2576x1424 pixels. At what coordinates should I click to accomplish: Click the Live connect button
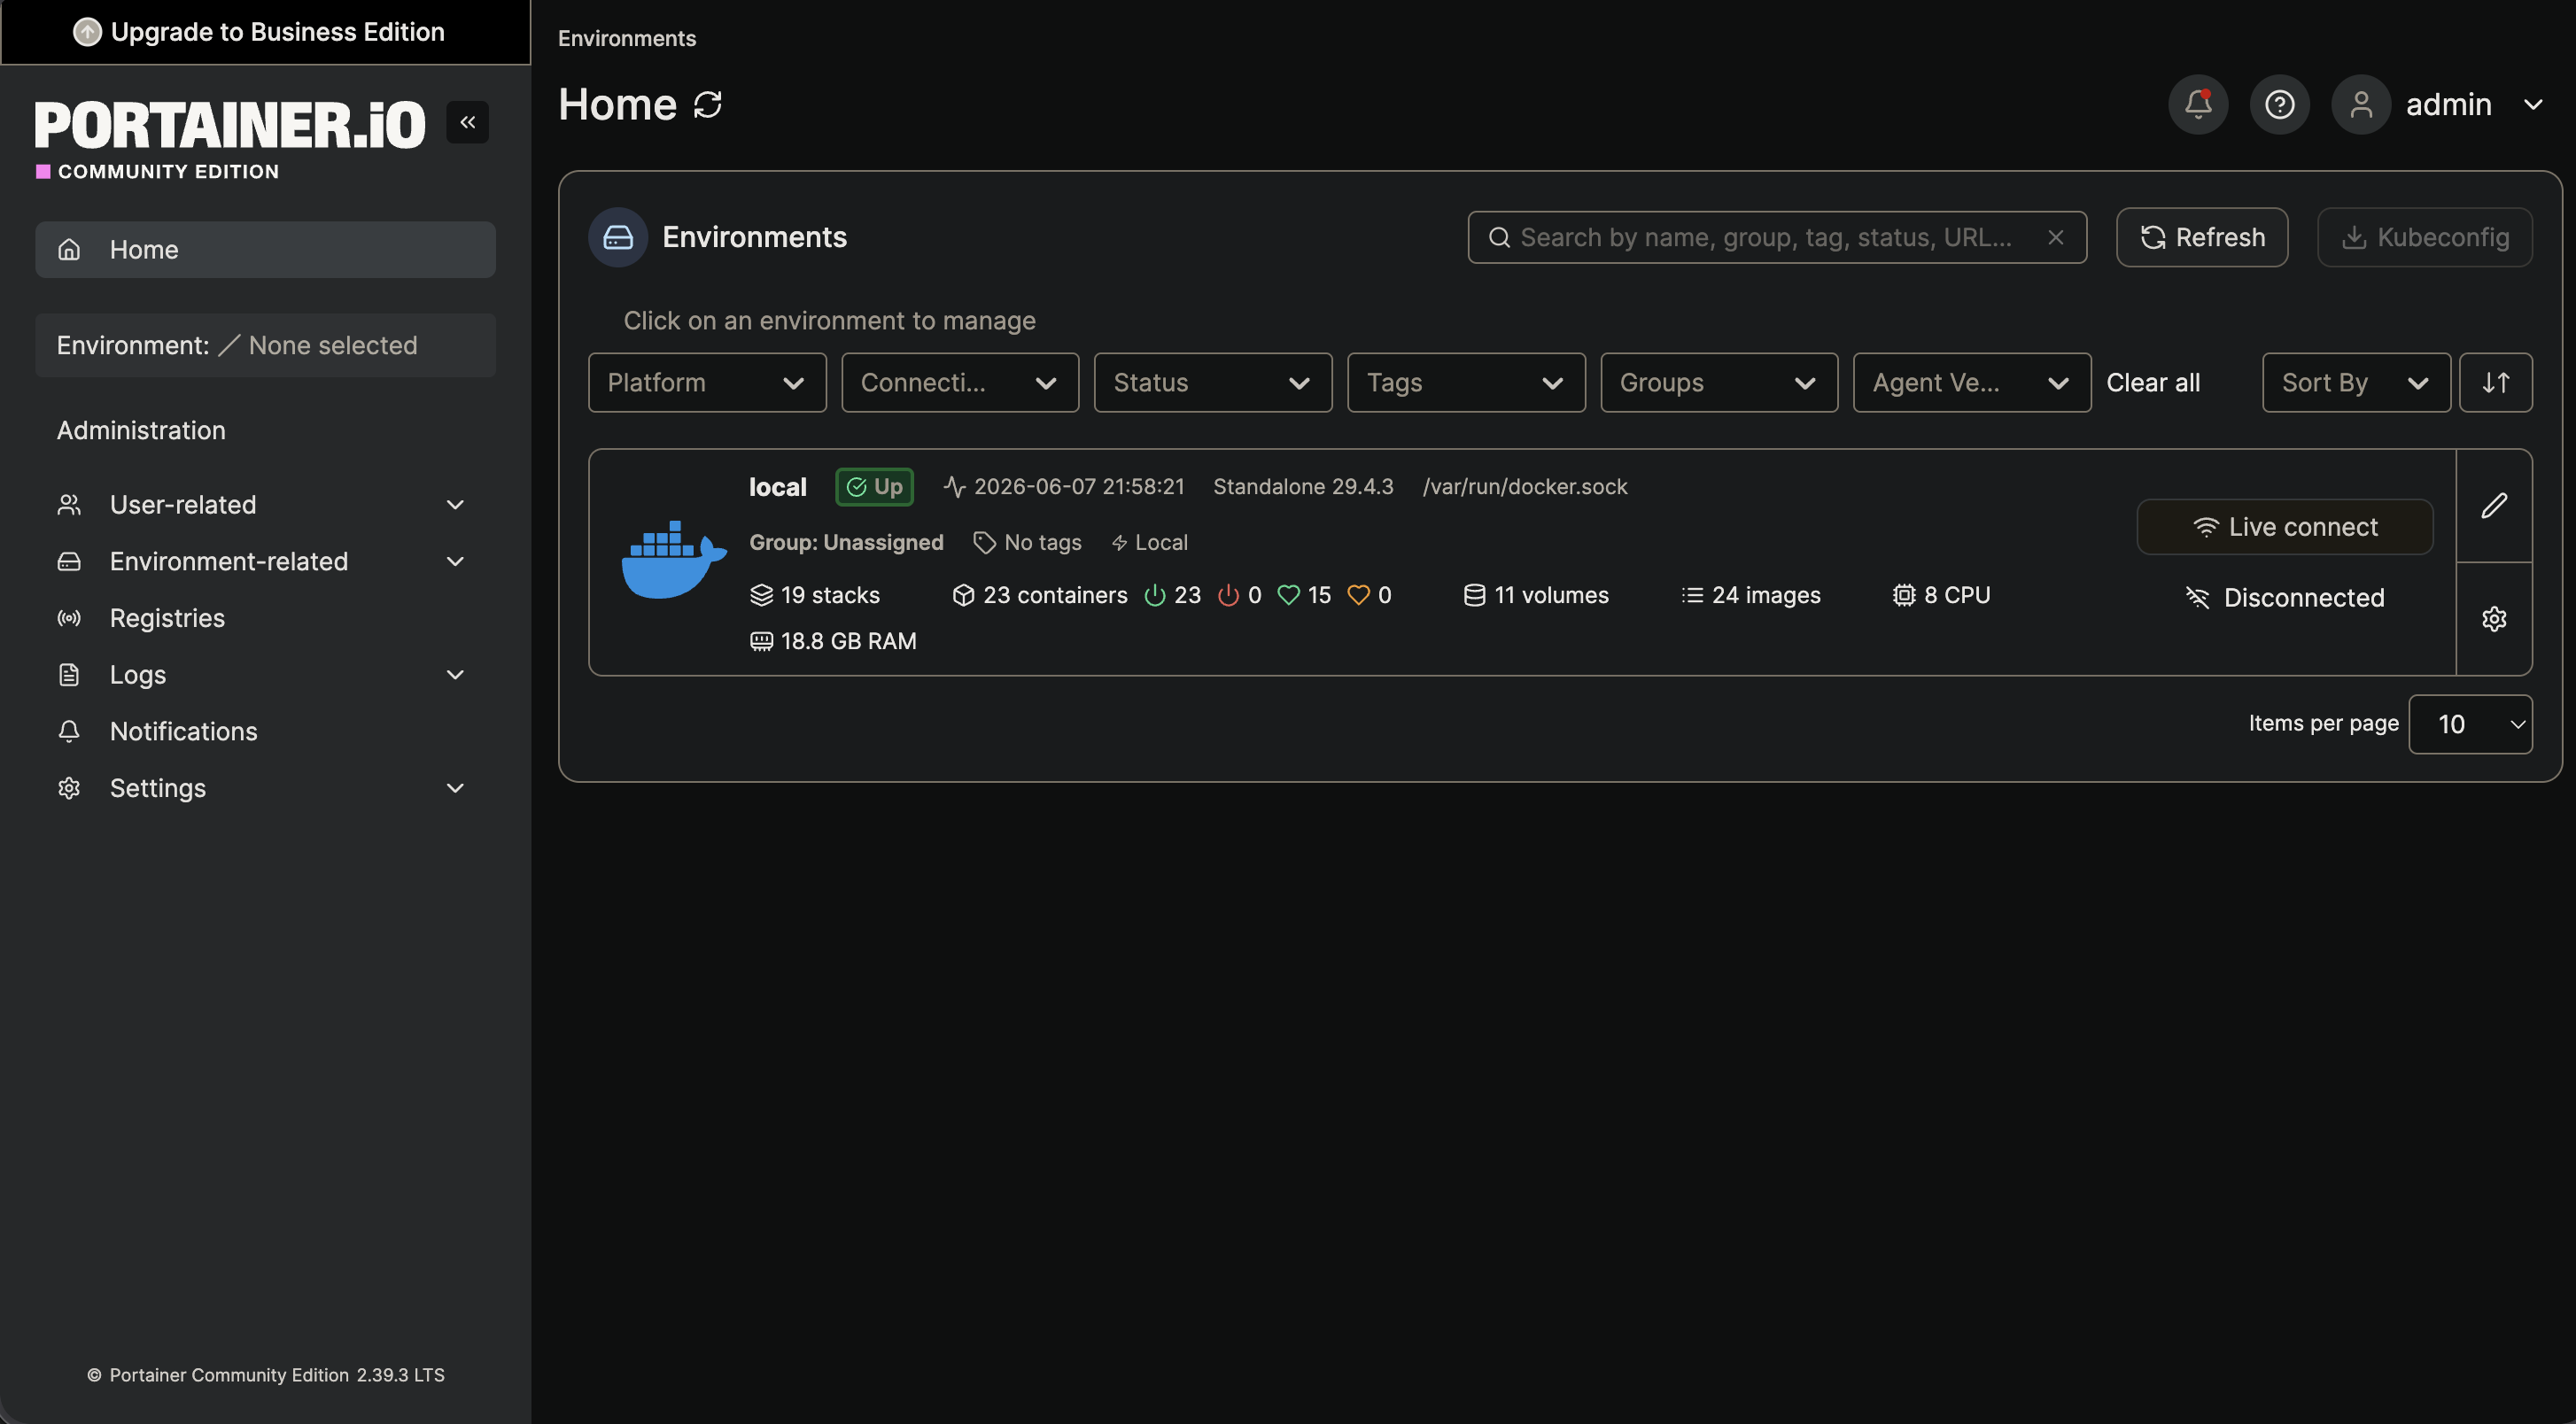pos(2284,527)
